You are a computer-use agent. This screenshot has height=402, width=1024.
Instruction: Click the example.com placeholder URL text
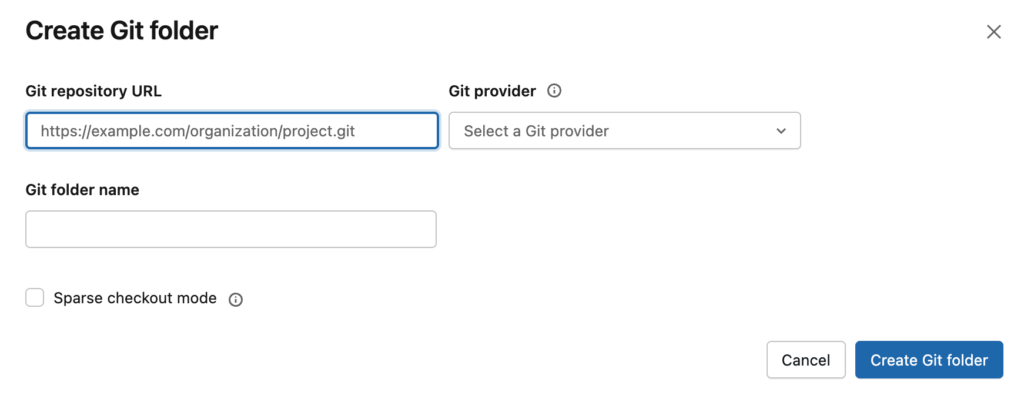coord(197,131)
